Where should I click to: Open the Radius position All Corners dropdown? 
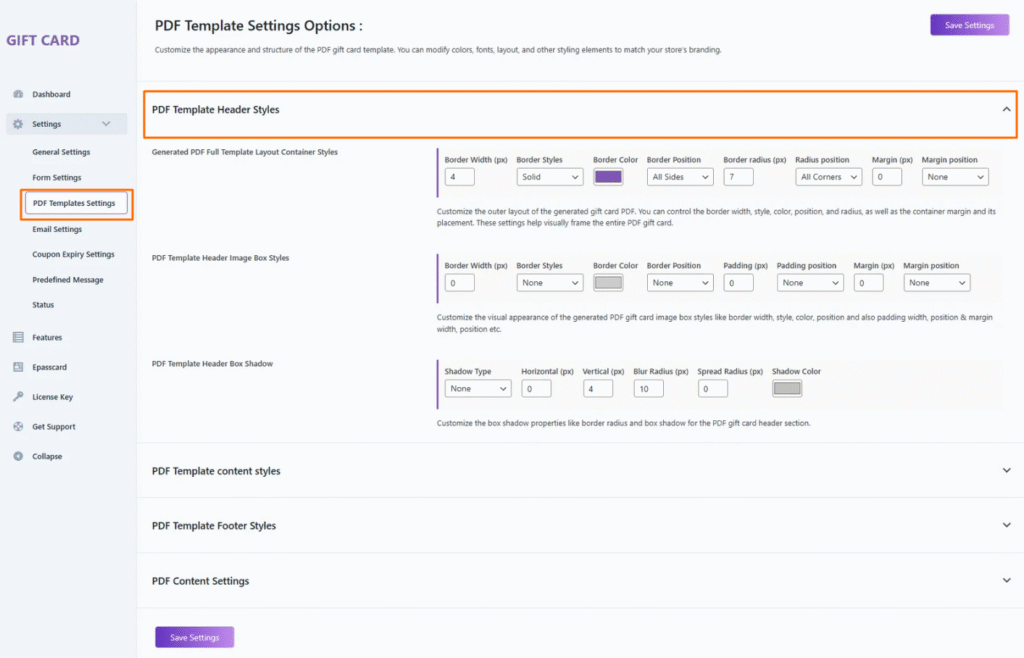click(828, 177)
